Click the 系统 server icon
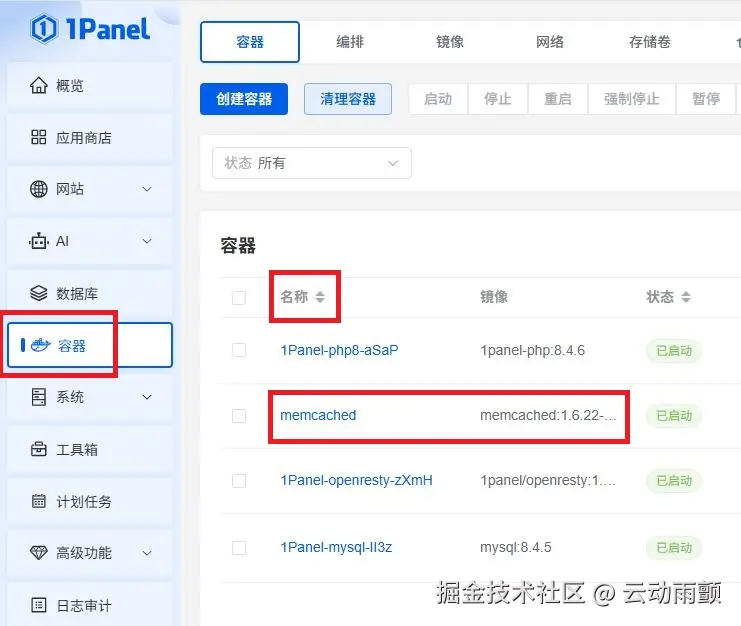The image size is (741, 626). click(x=39, y=397)
